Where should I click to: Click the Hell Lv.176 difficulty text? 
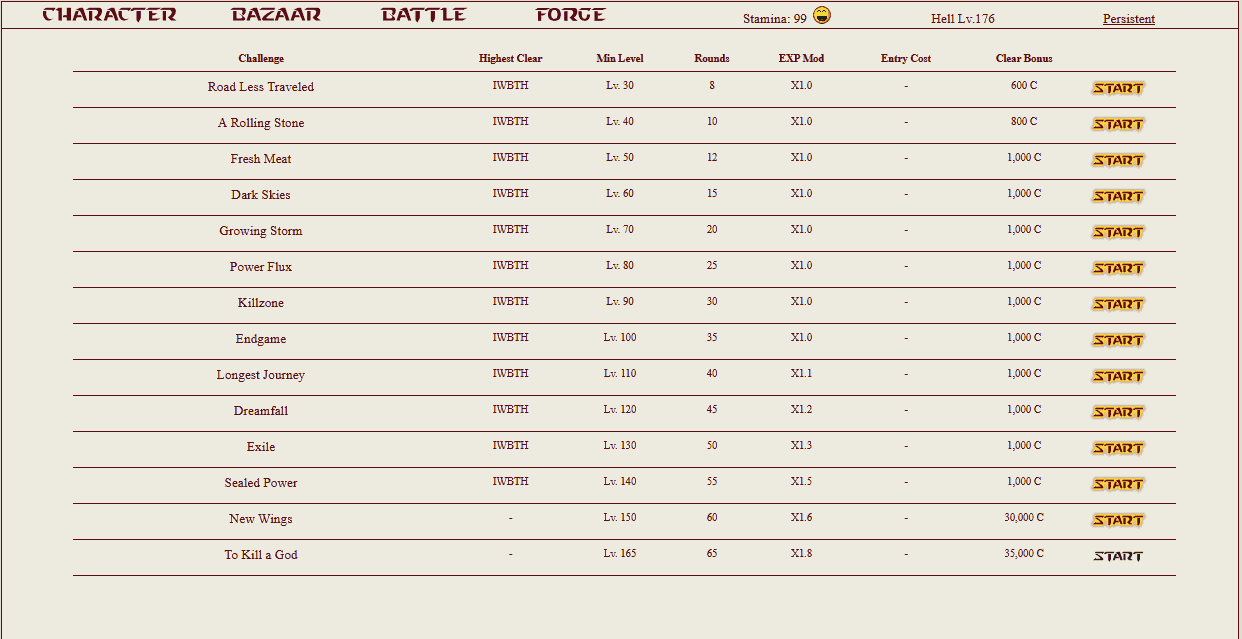tap(962, 19)
